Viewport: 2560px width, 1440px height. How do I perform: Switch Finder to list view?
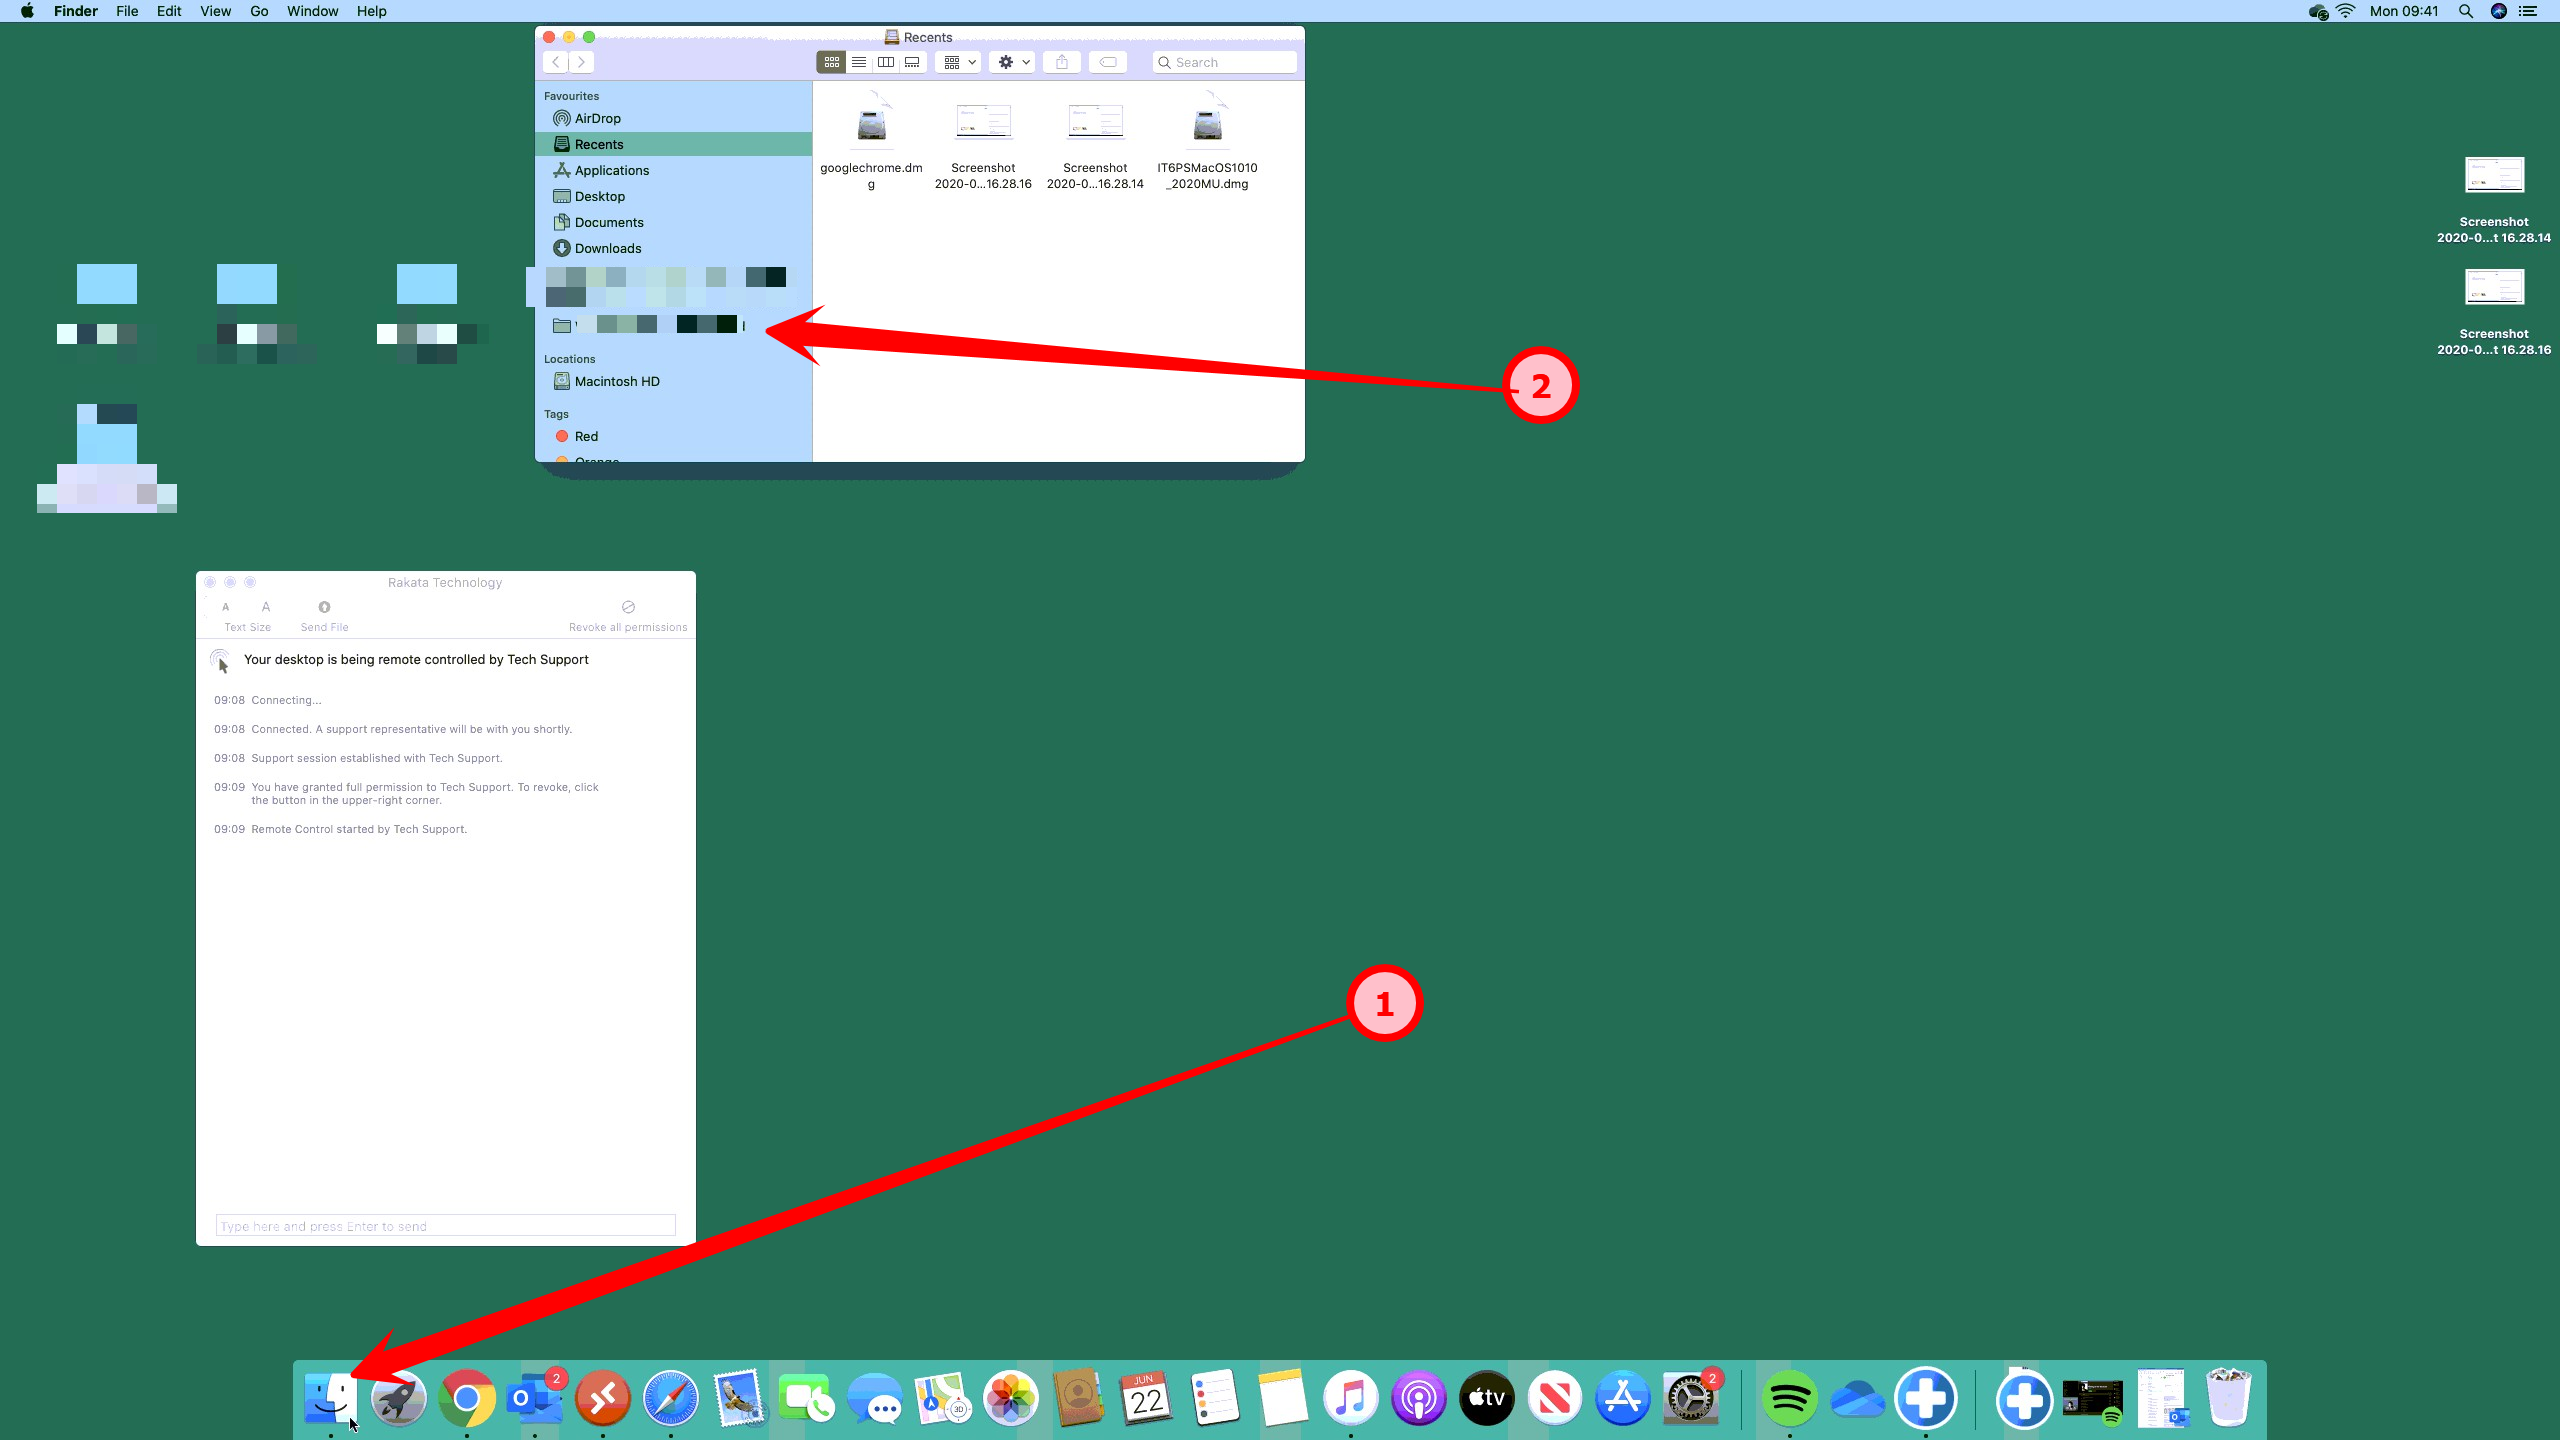click(859, 62)
